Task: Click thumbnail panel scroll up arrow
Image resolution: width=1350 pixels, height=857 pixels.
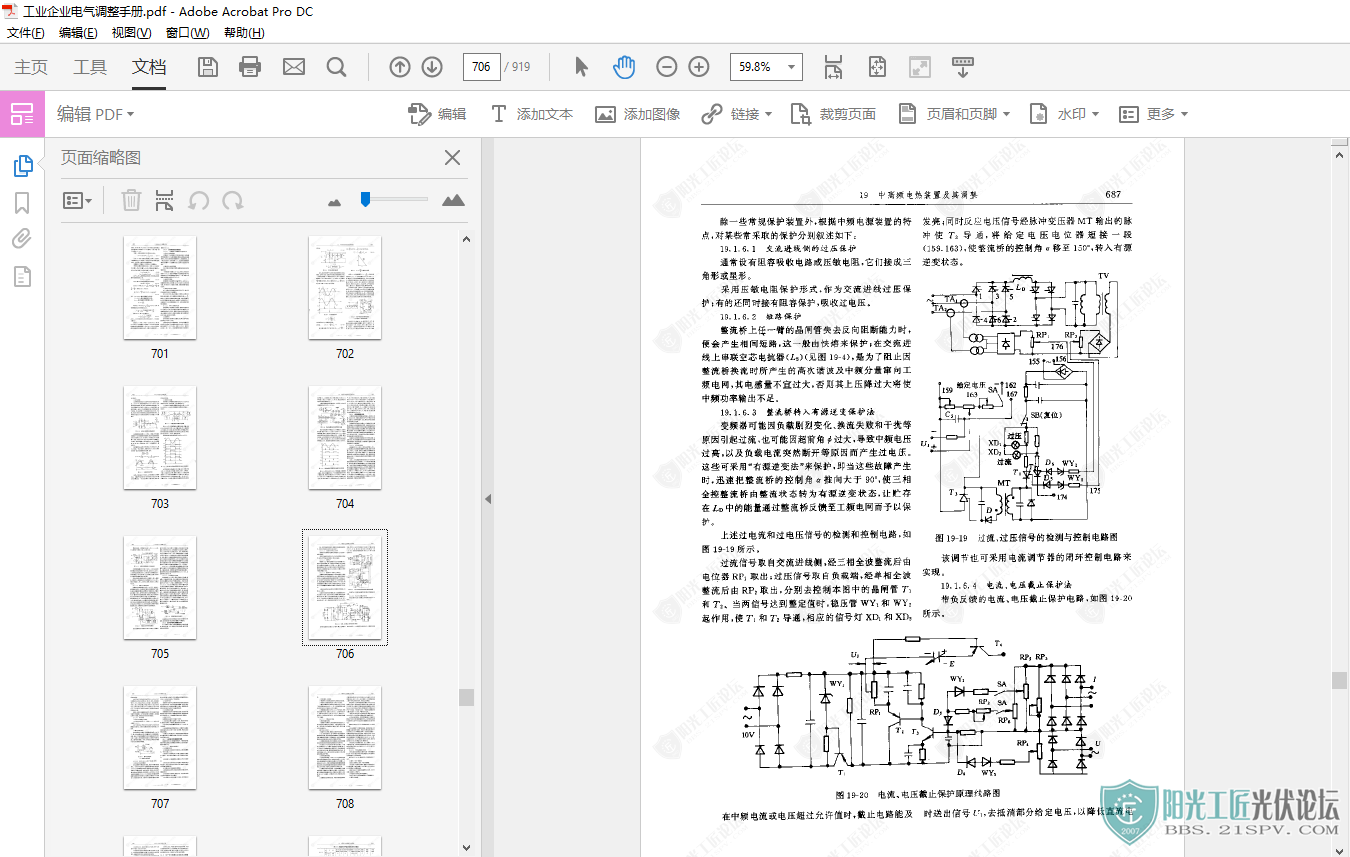Action: point(466,238)
